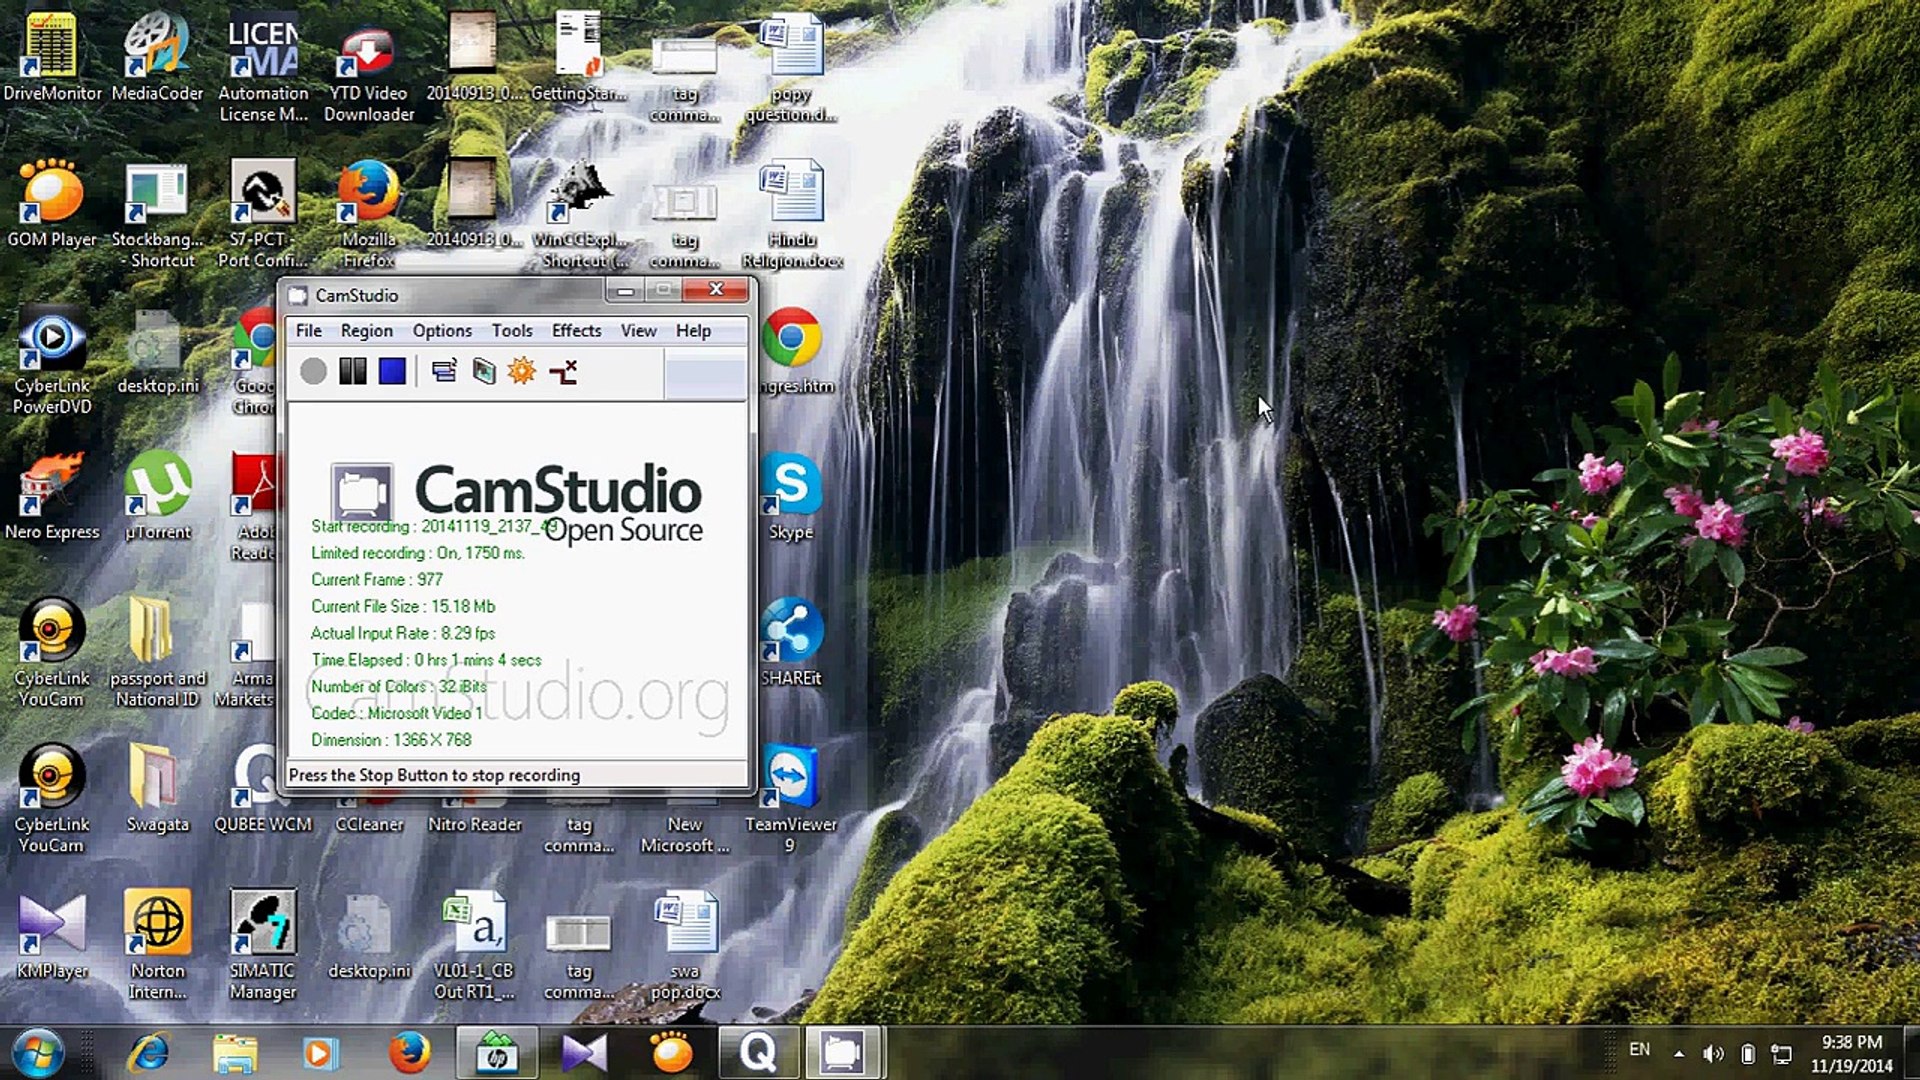
Task: Open screen annotations sun-shaped icon
Action: (x=522, y=372)
